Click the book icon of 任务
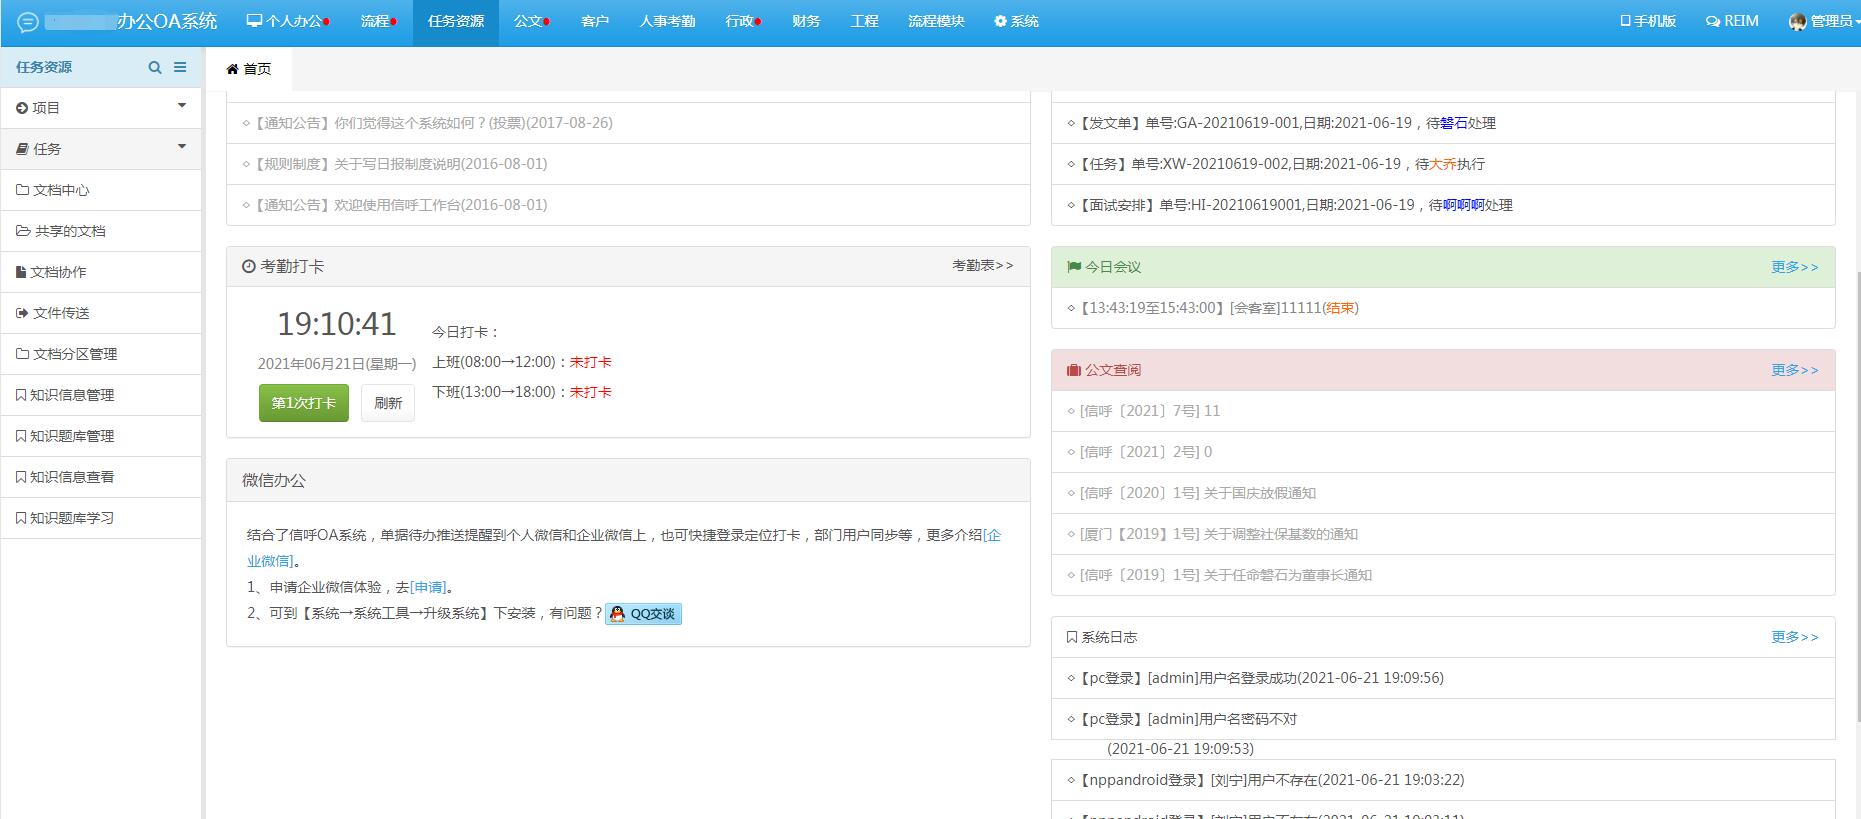 click(x=22, y=149)
